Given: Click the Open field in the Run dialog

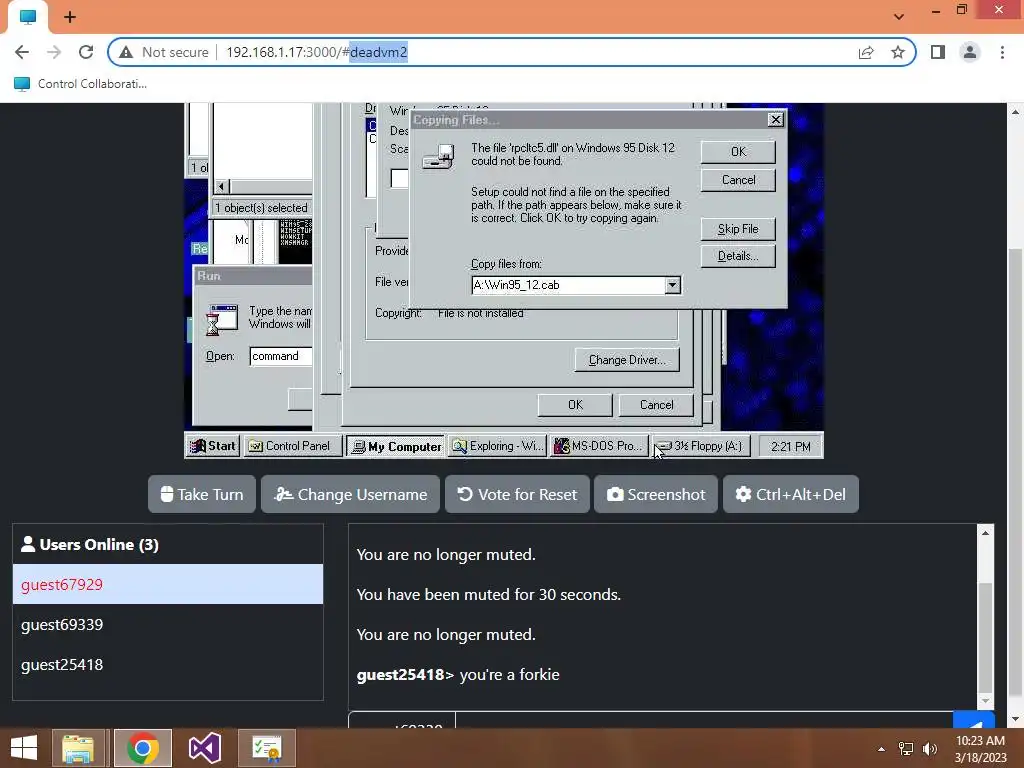Looking at the screenshot, I should point(281,357).
